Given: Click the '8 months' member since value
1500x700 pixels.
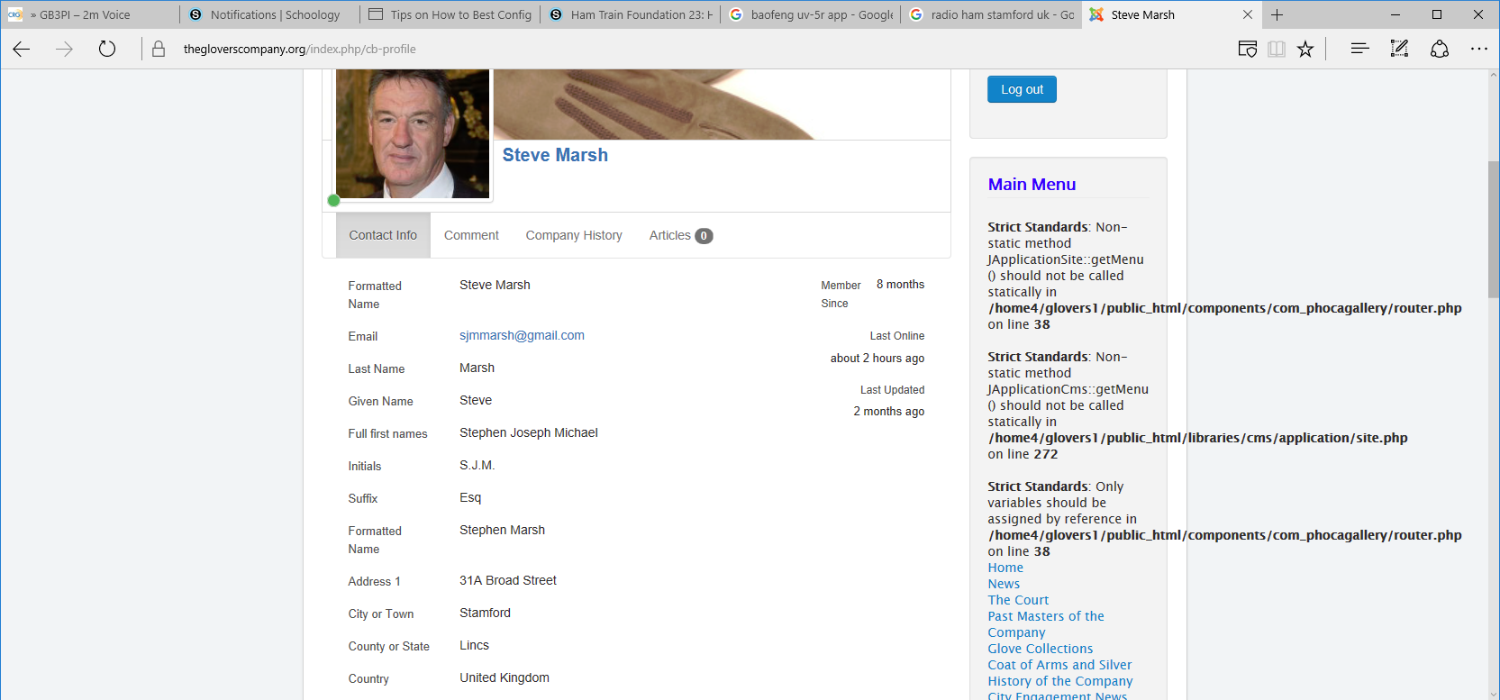Looking at the screenshot, I should click(900, 284).
